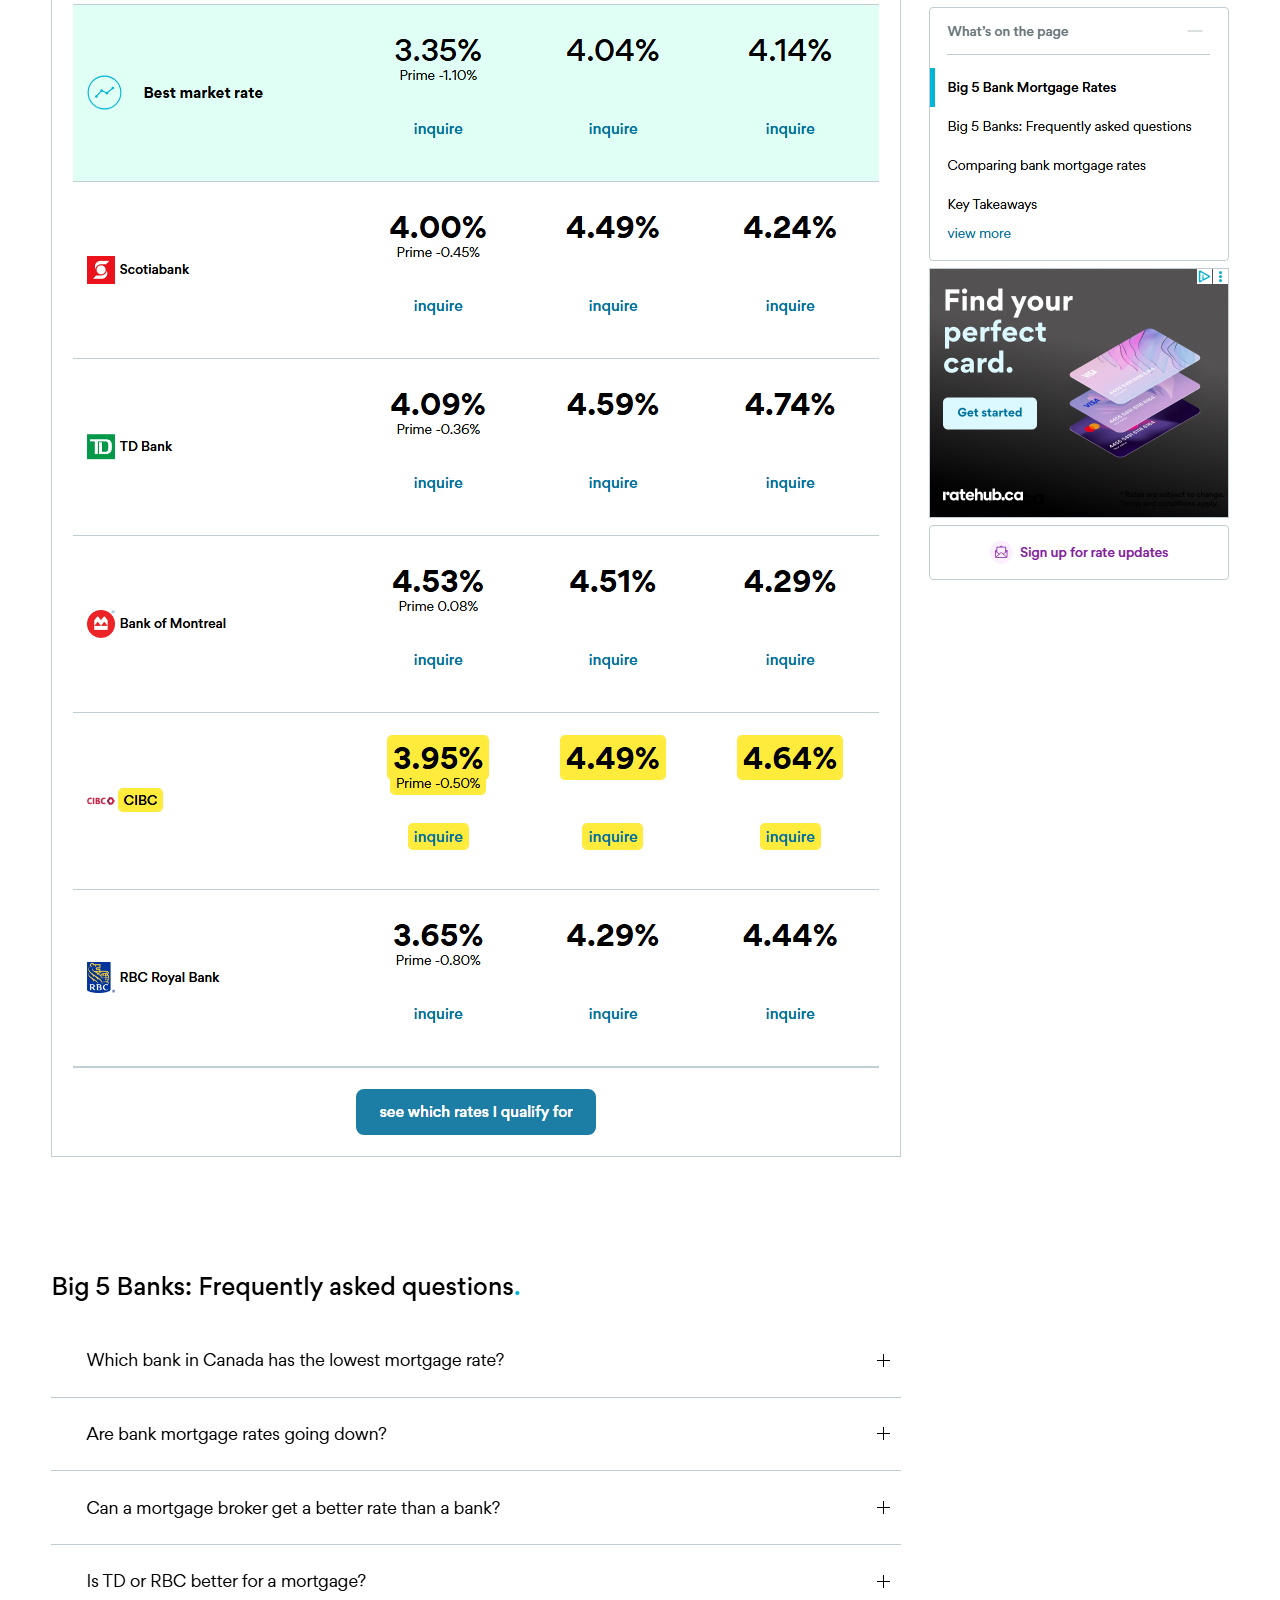The height and width of the screenshot is (1600, 1280).
Task: Click inquire under RBC 4.44% rate
Action: [790, 1014]
